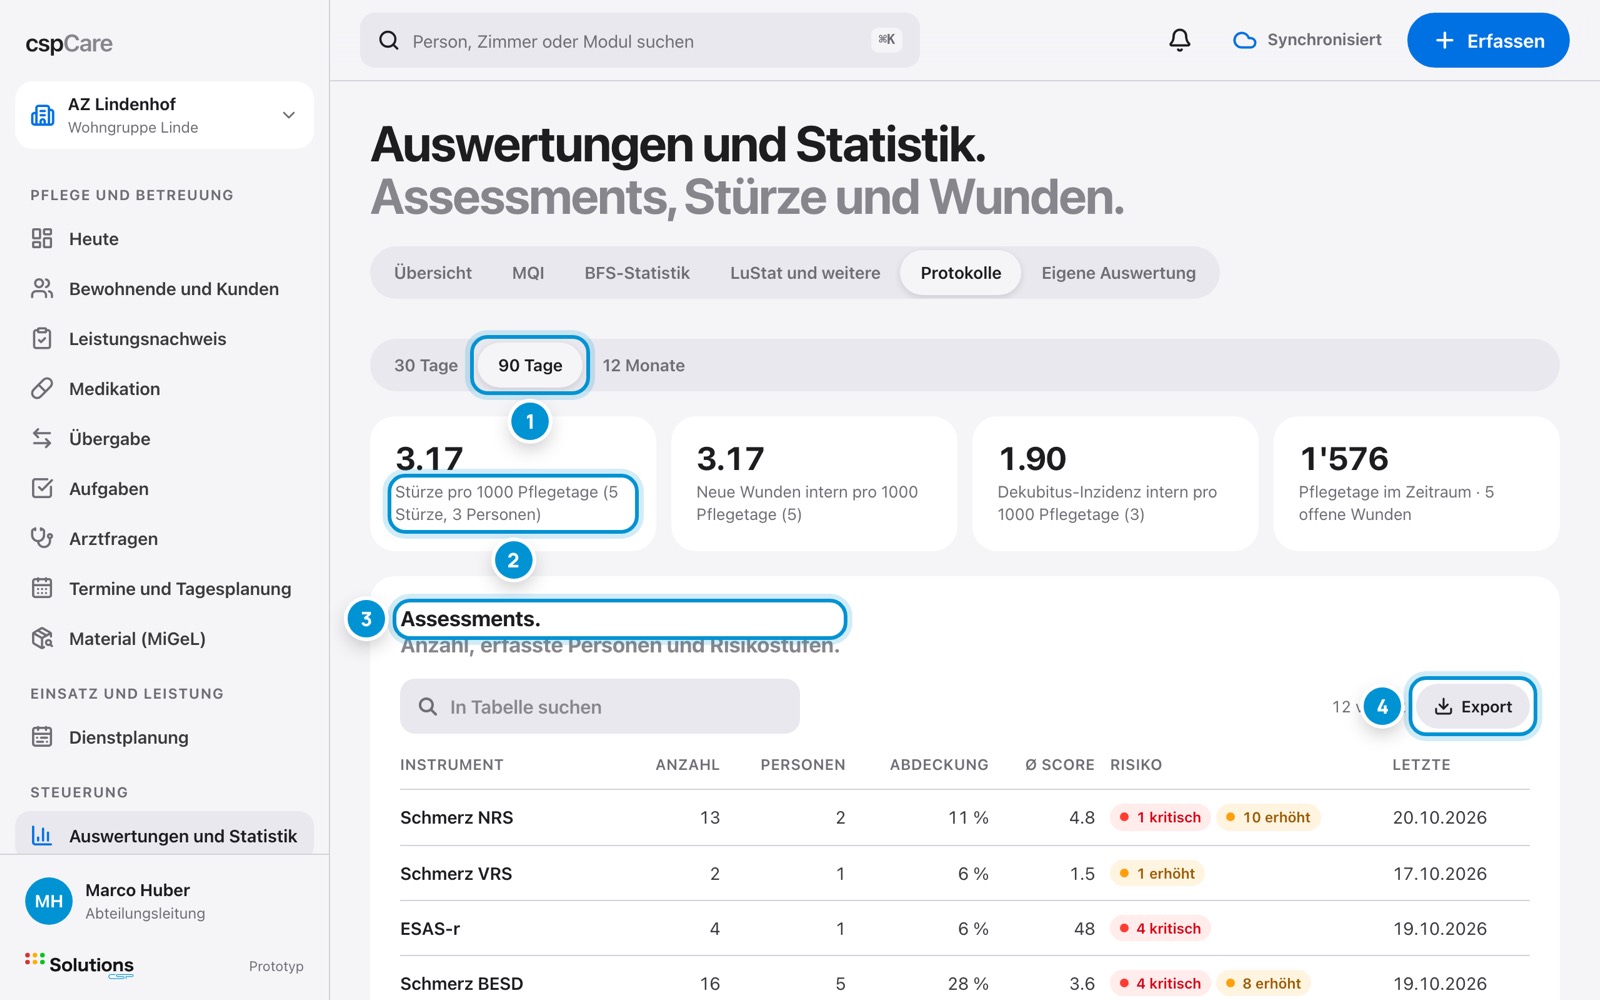Switch to the MQI tab

click(528, 273)
